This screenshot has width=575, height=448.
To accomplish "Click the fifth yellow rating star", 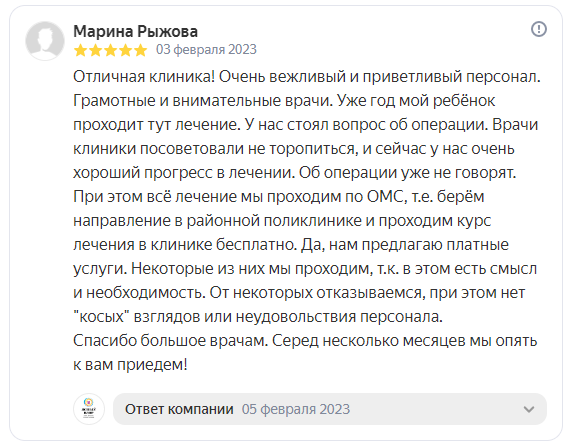I will click(140, 50).
